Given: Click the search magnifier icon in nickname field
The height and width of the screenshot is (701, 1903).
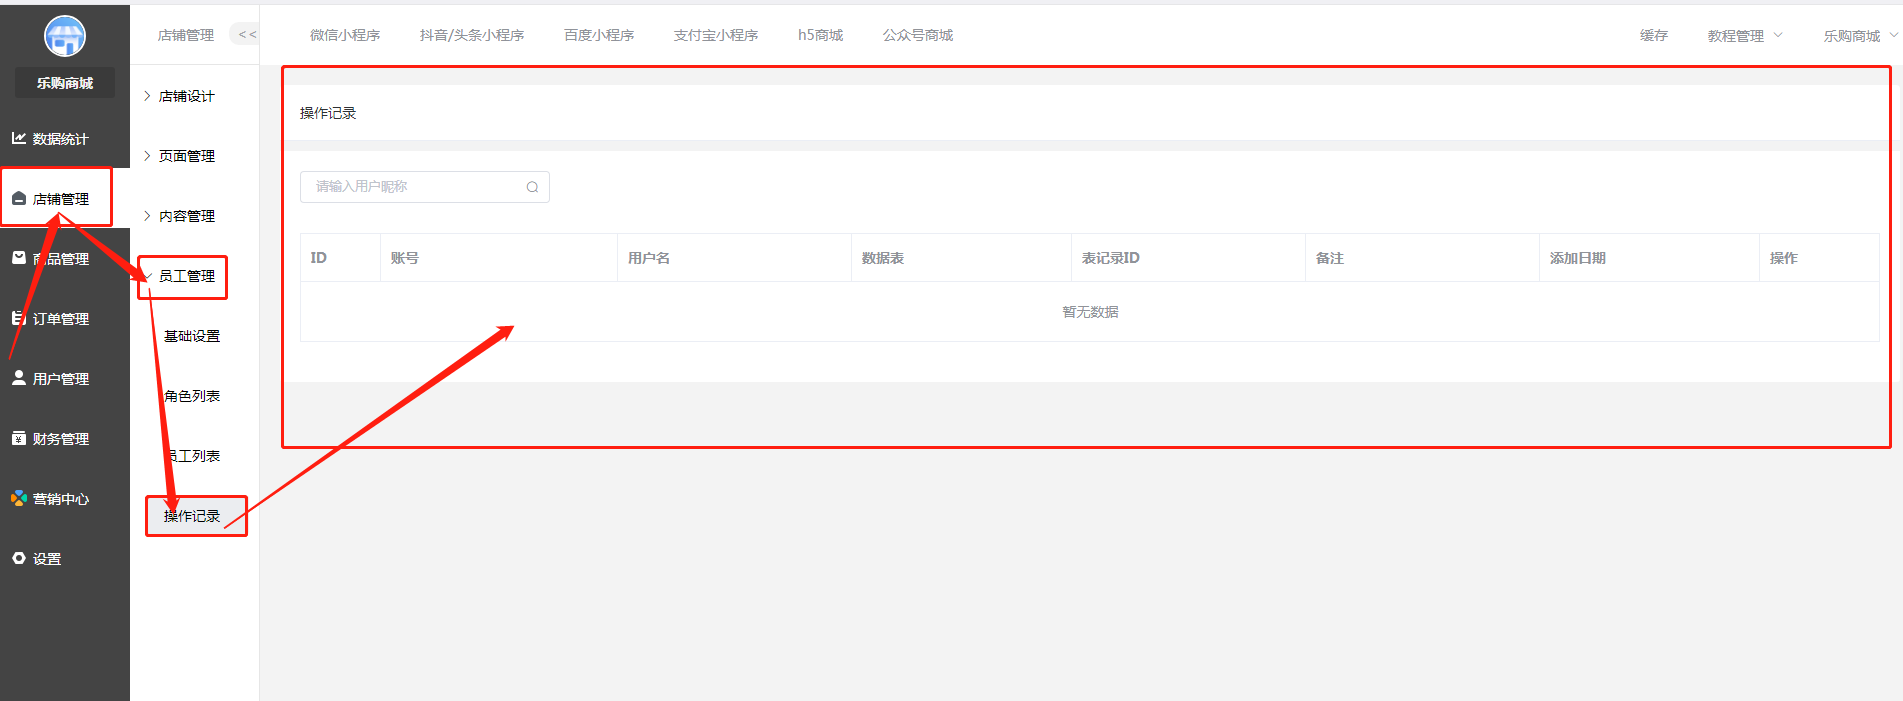Looking at the screenshot, I should tap(532, 187).
